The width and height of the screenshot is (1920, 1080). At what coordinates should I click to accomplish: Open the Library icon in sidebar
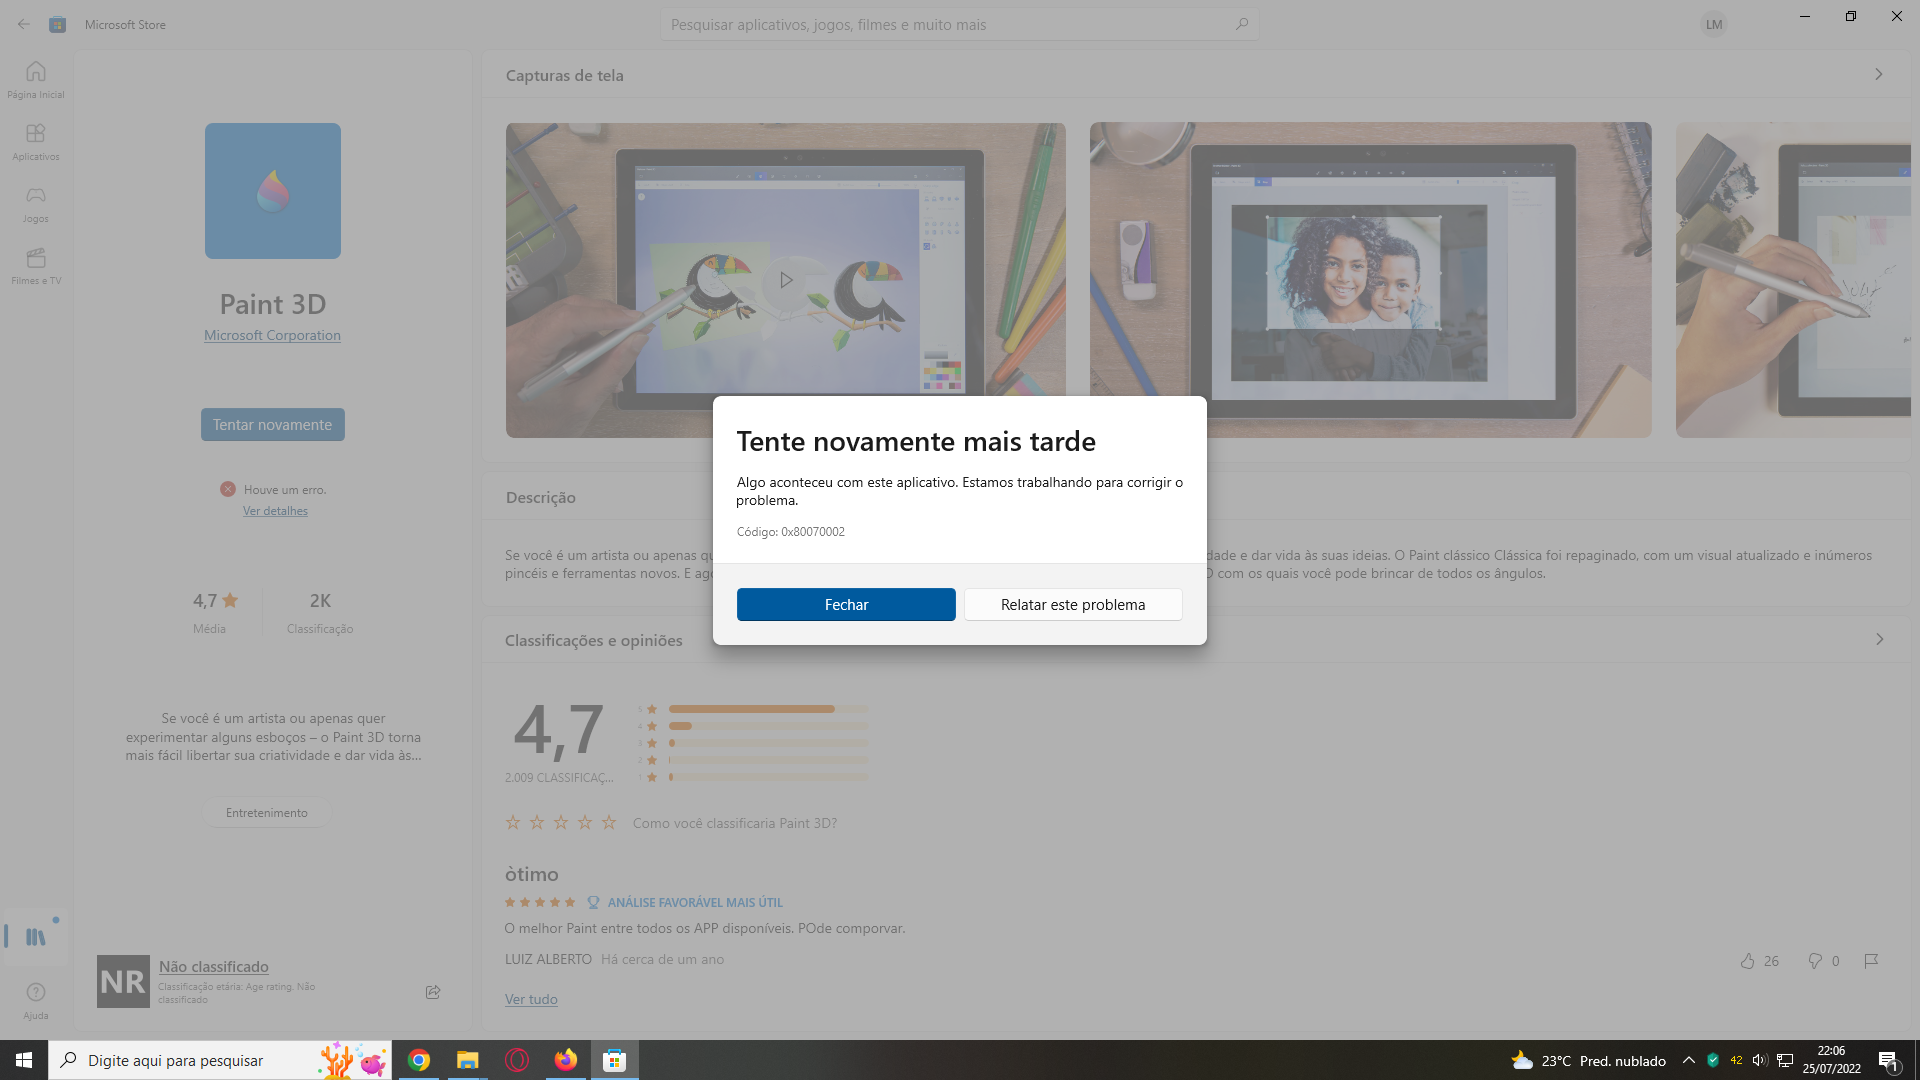click(x=36, y=937)
